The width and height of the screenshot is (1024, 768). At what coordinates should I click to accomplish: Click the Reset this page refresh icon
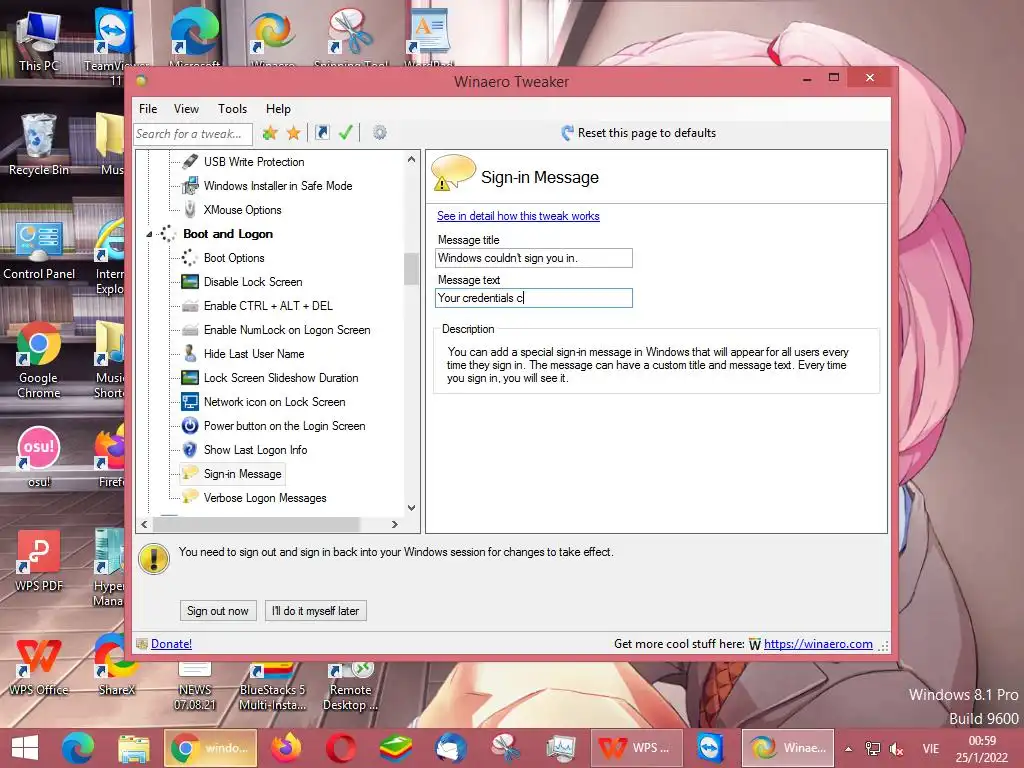(x=567, y=133)
